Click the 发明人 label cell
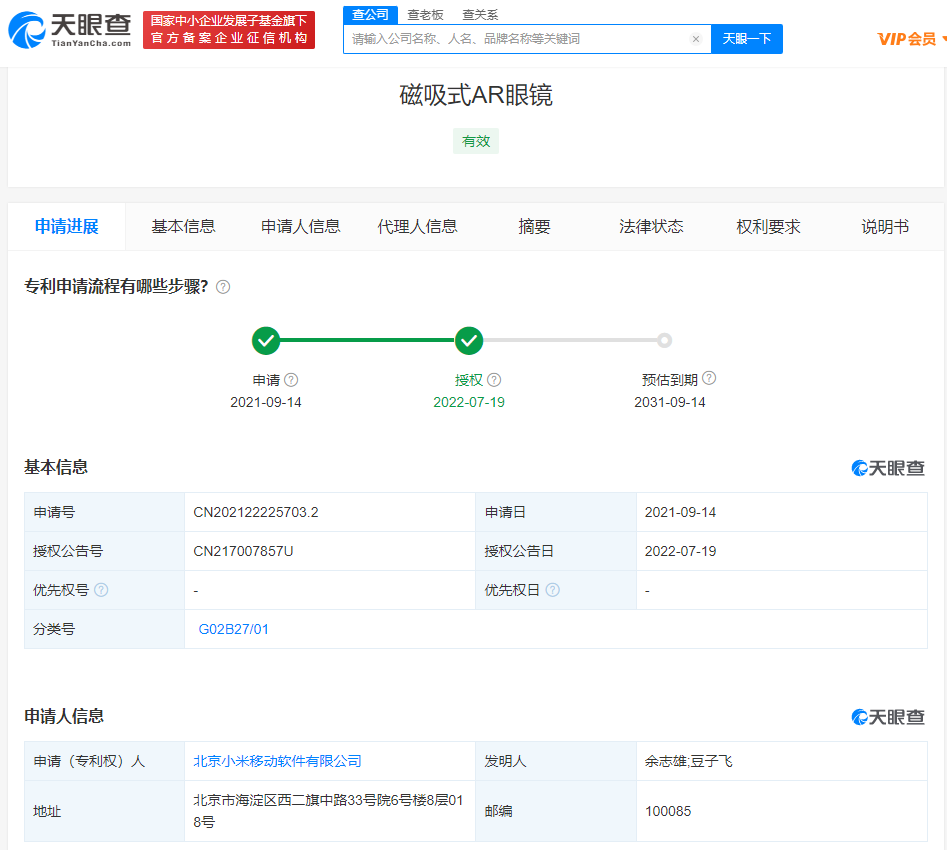 pyautogui.click(x=556, y=761)
